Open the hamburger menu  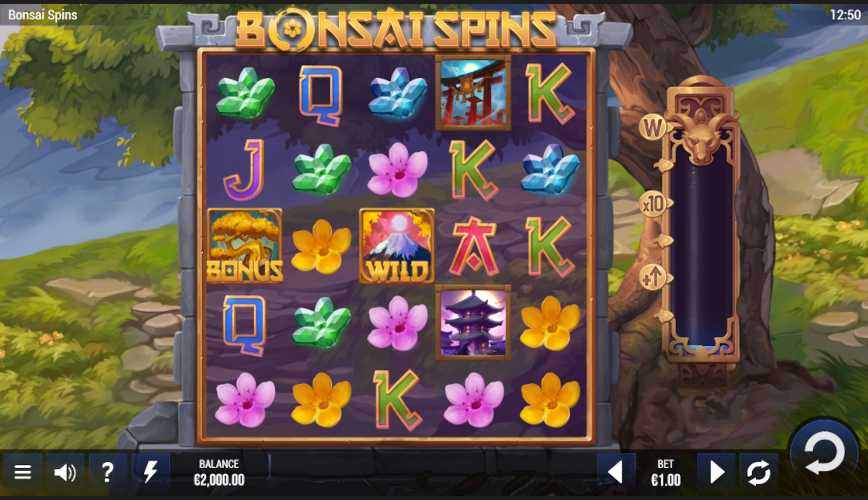[22, 472]
